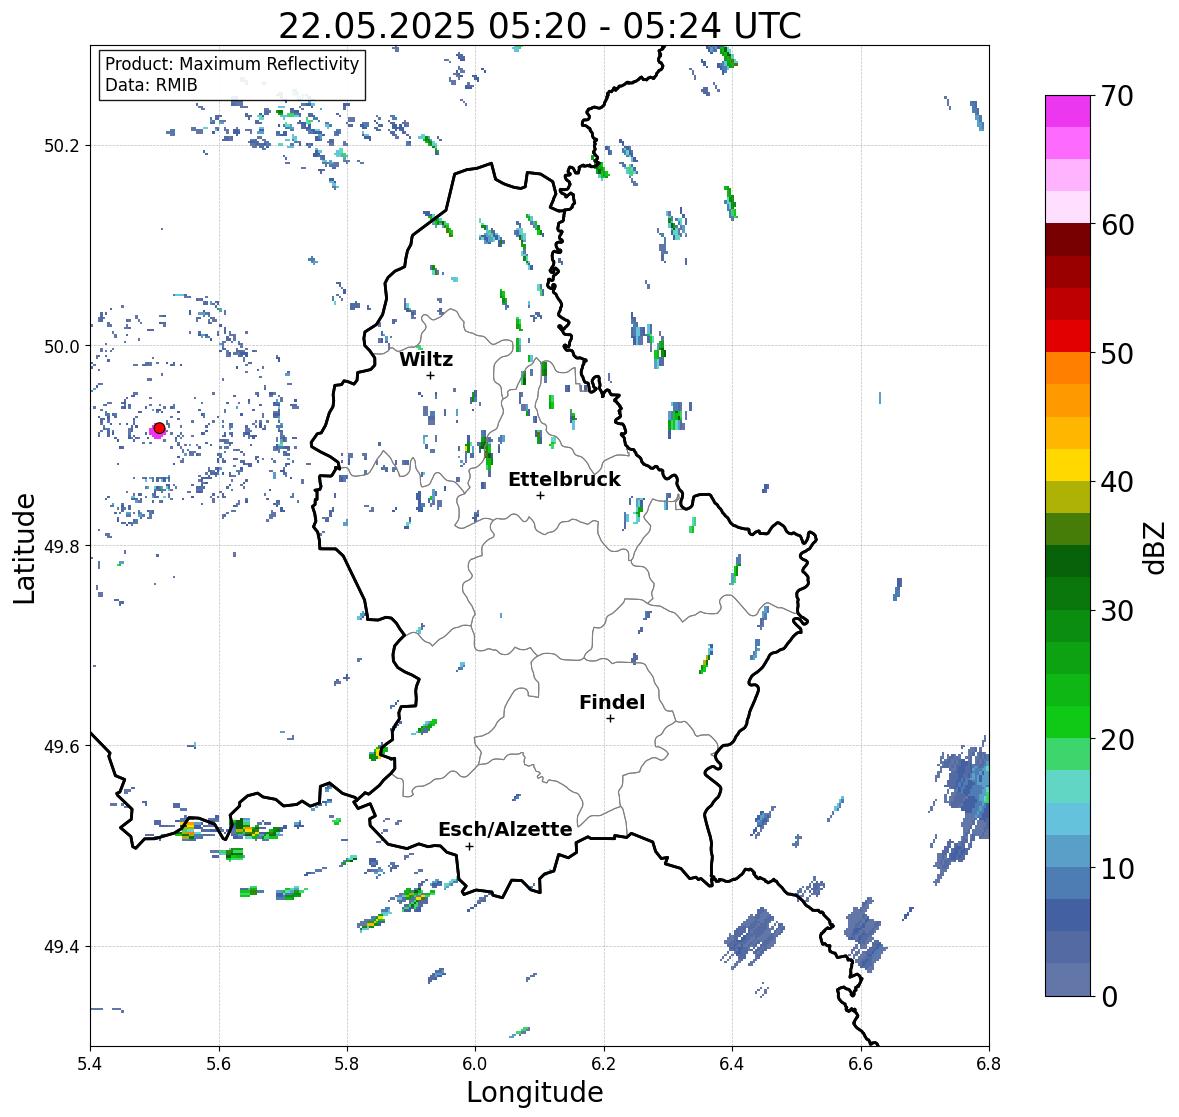Click the magenta segment of the colorbar
1179x1117 pixels.
(1068, 111)
